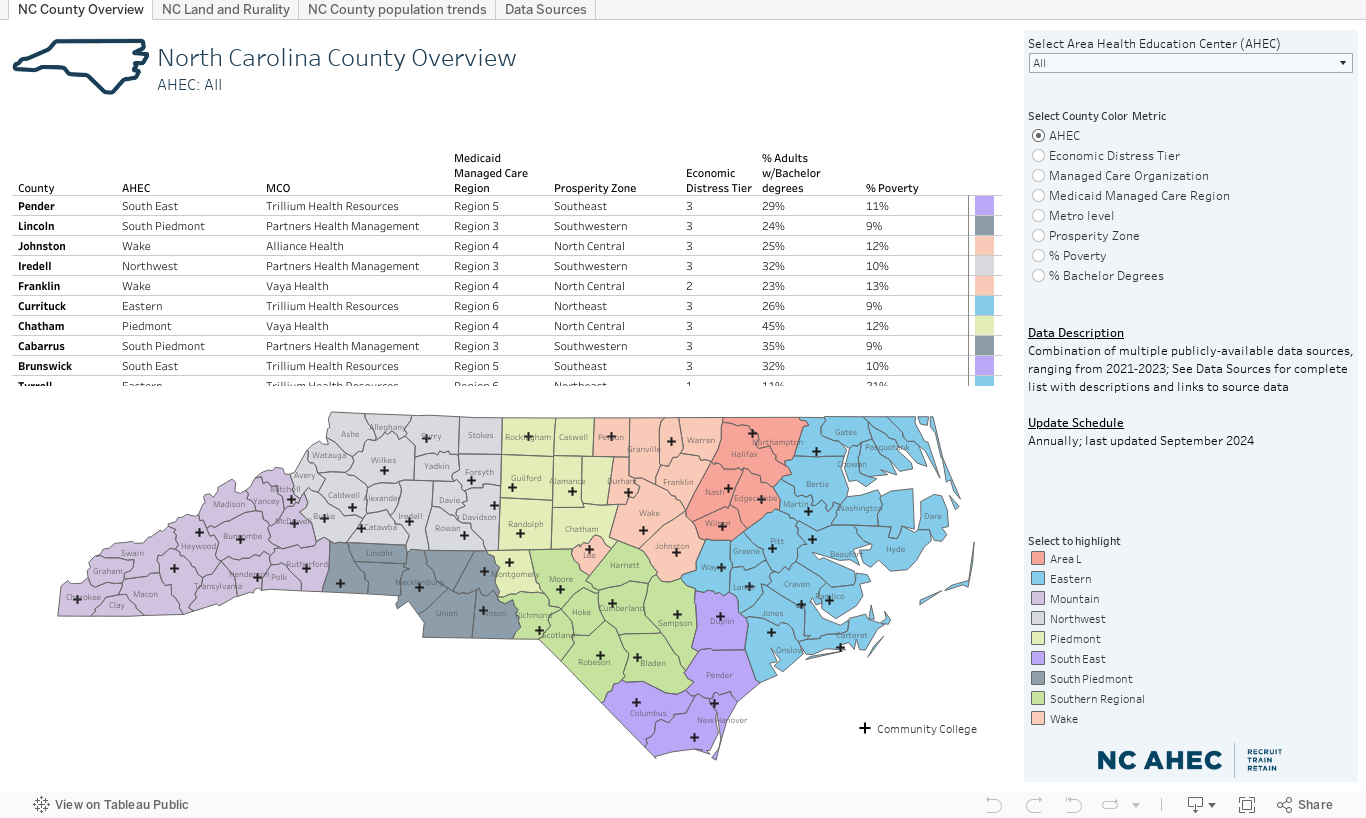This screenshot has height=818, width=1366.
Task: Open the AHEC selection dropdown
Action: 1190,63
